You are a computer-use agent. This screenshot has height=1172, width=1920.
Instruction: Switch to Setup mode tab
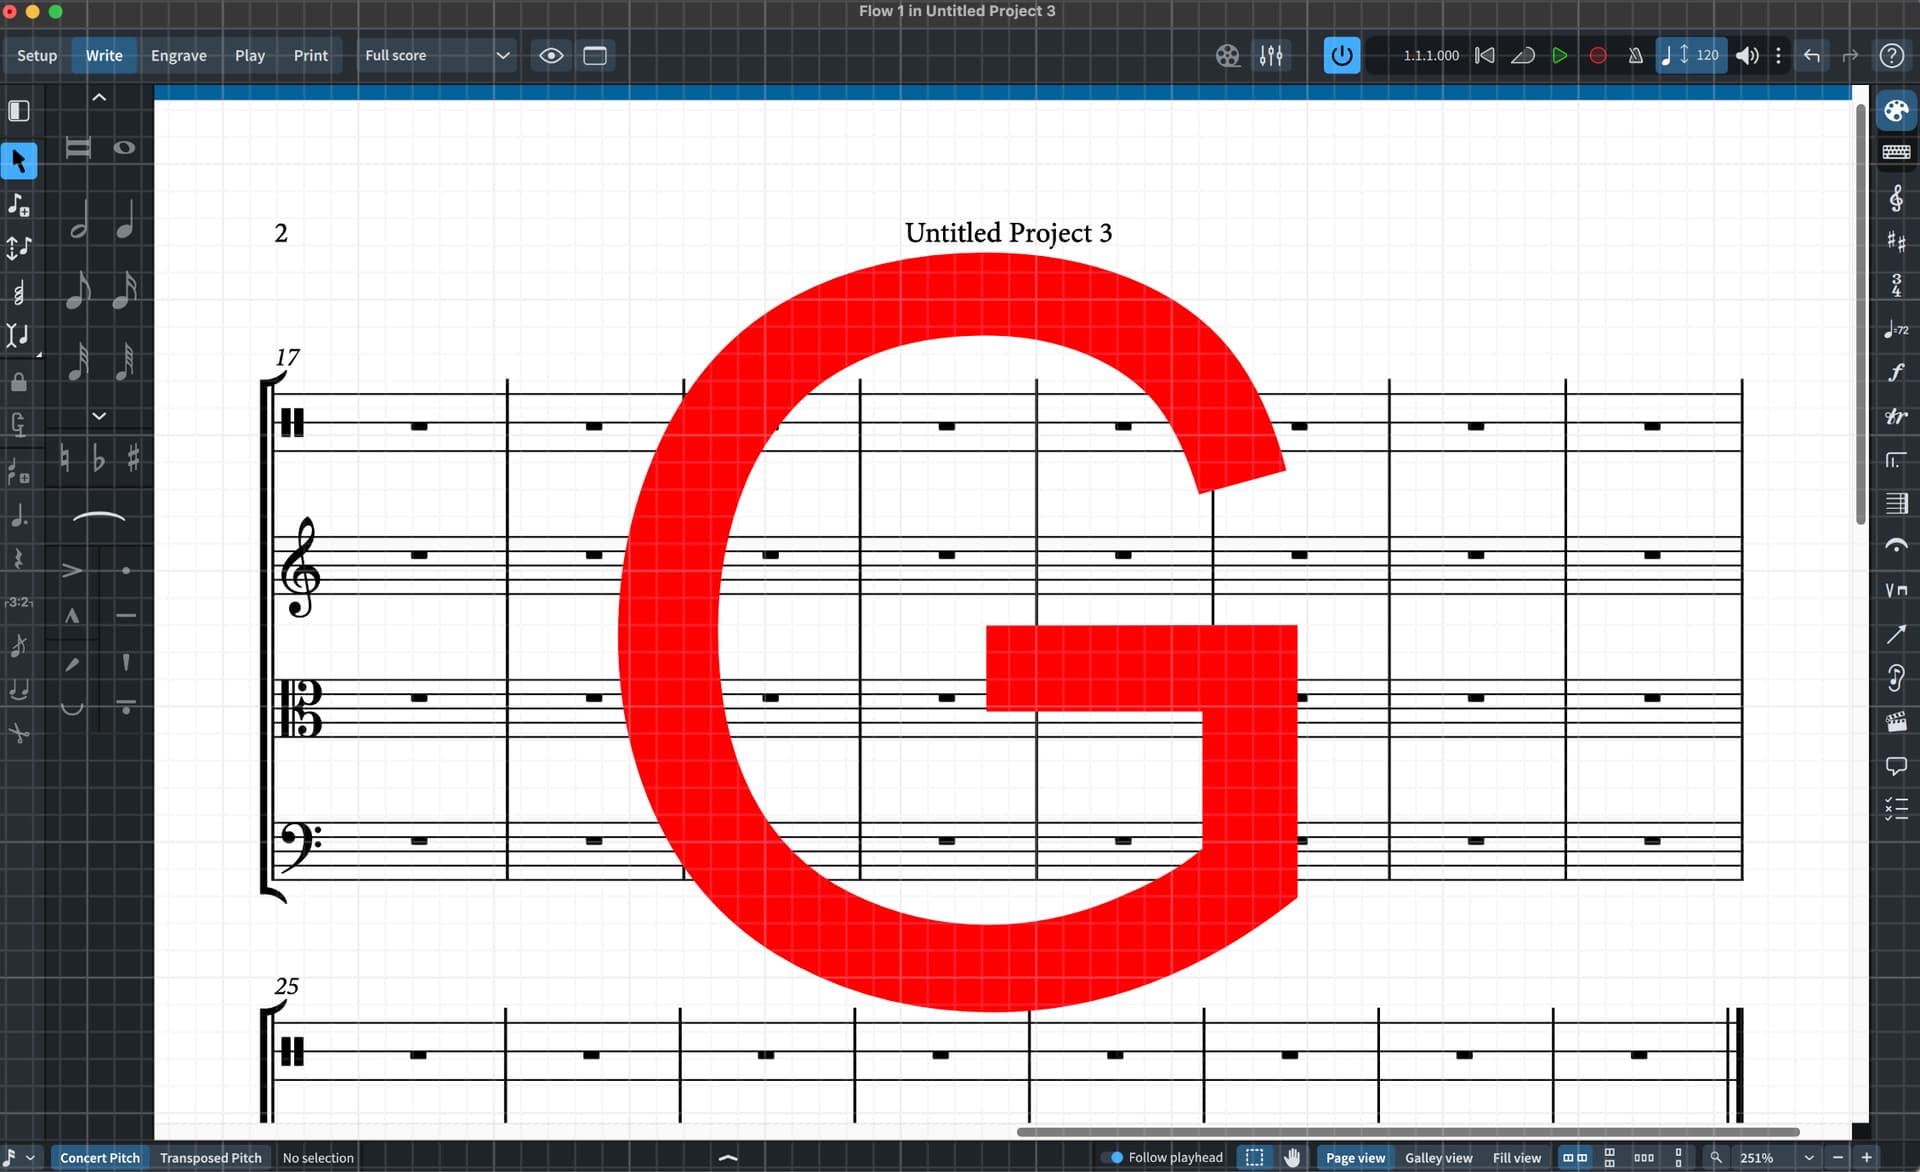[x=37, y=56]
